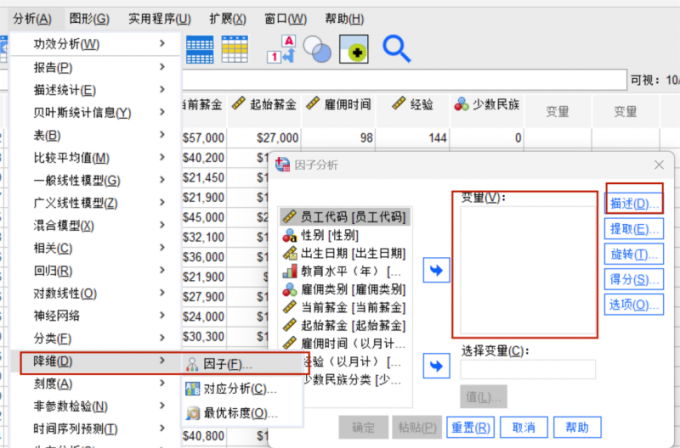Expand the 功效分析(W) submenu
Viewport: 680px width, 448px height.
tap(95, 44)
